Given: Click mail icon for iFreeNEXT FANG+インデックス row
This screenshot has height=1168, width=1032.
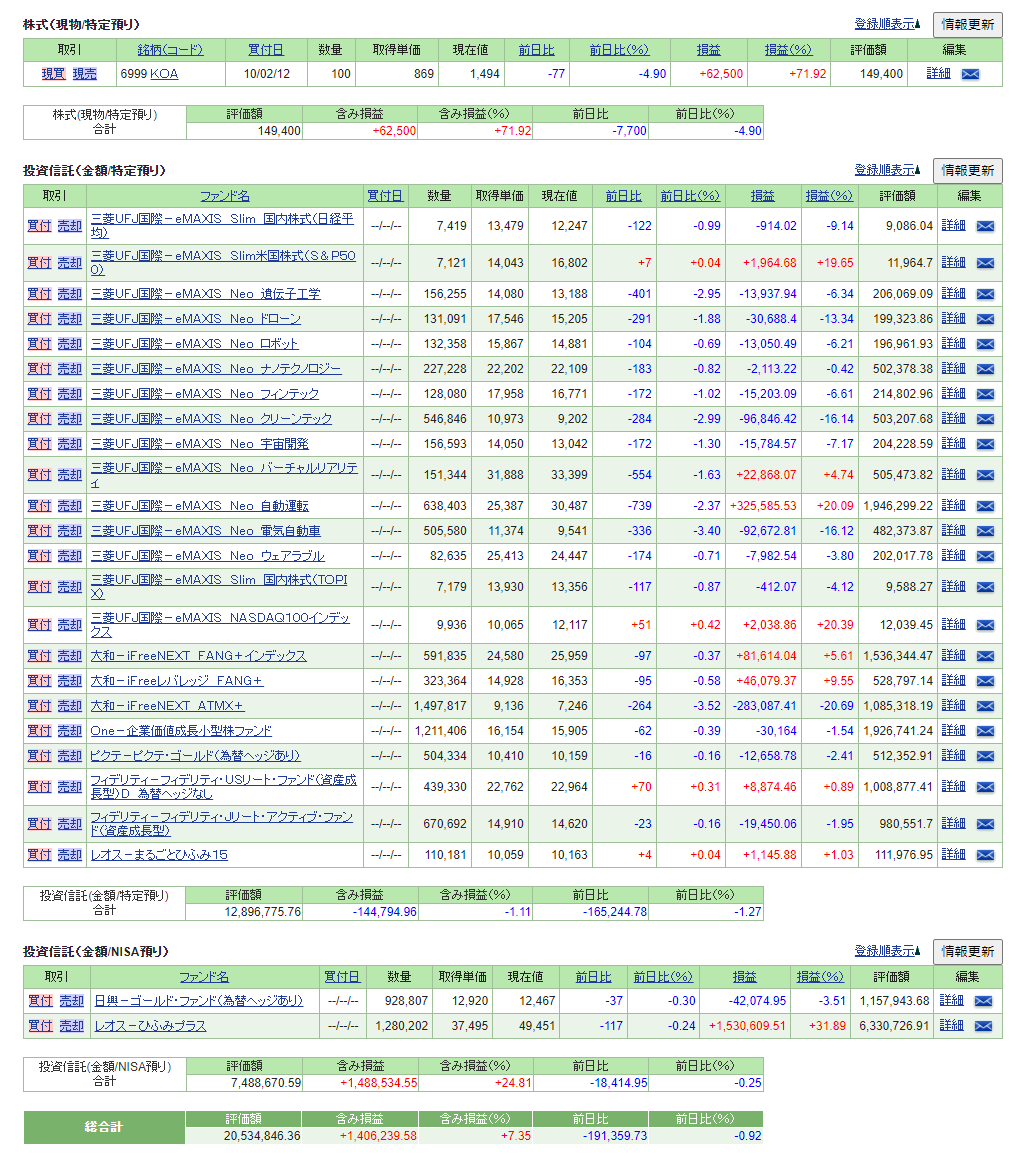Looking at the screenshot, I should [985, 656].
